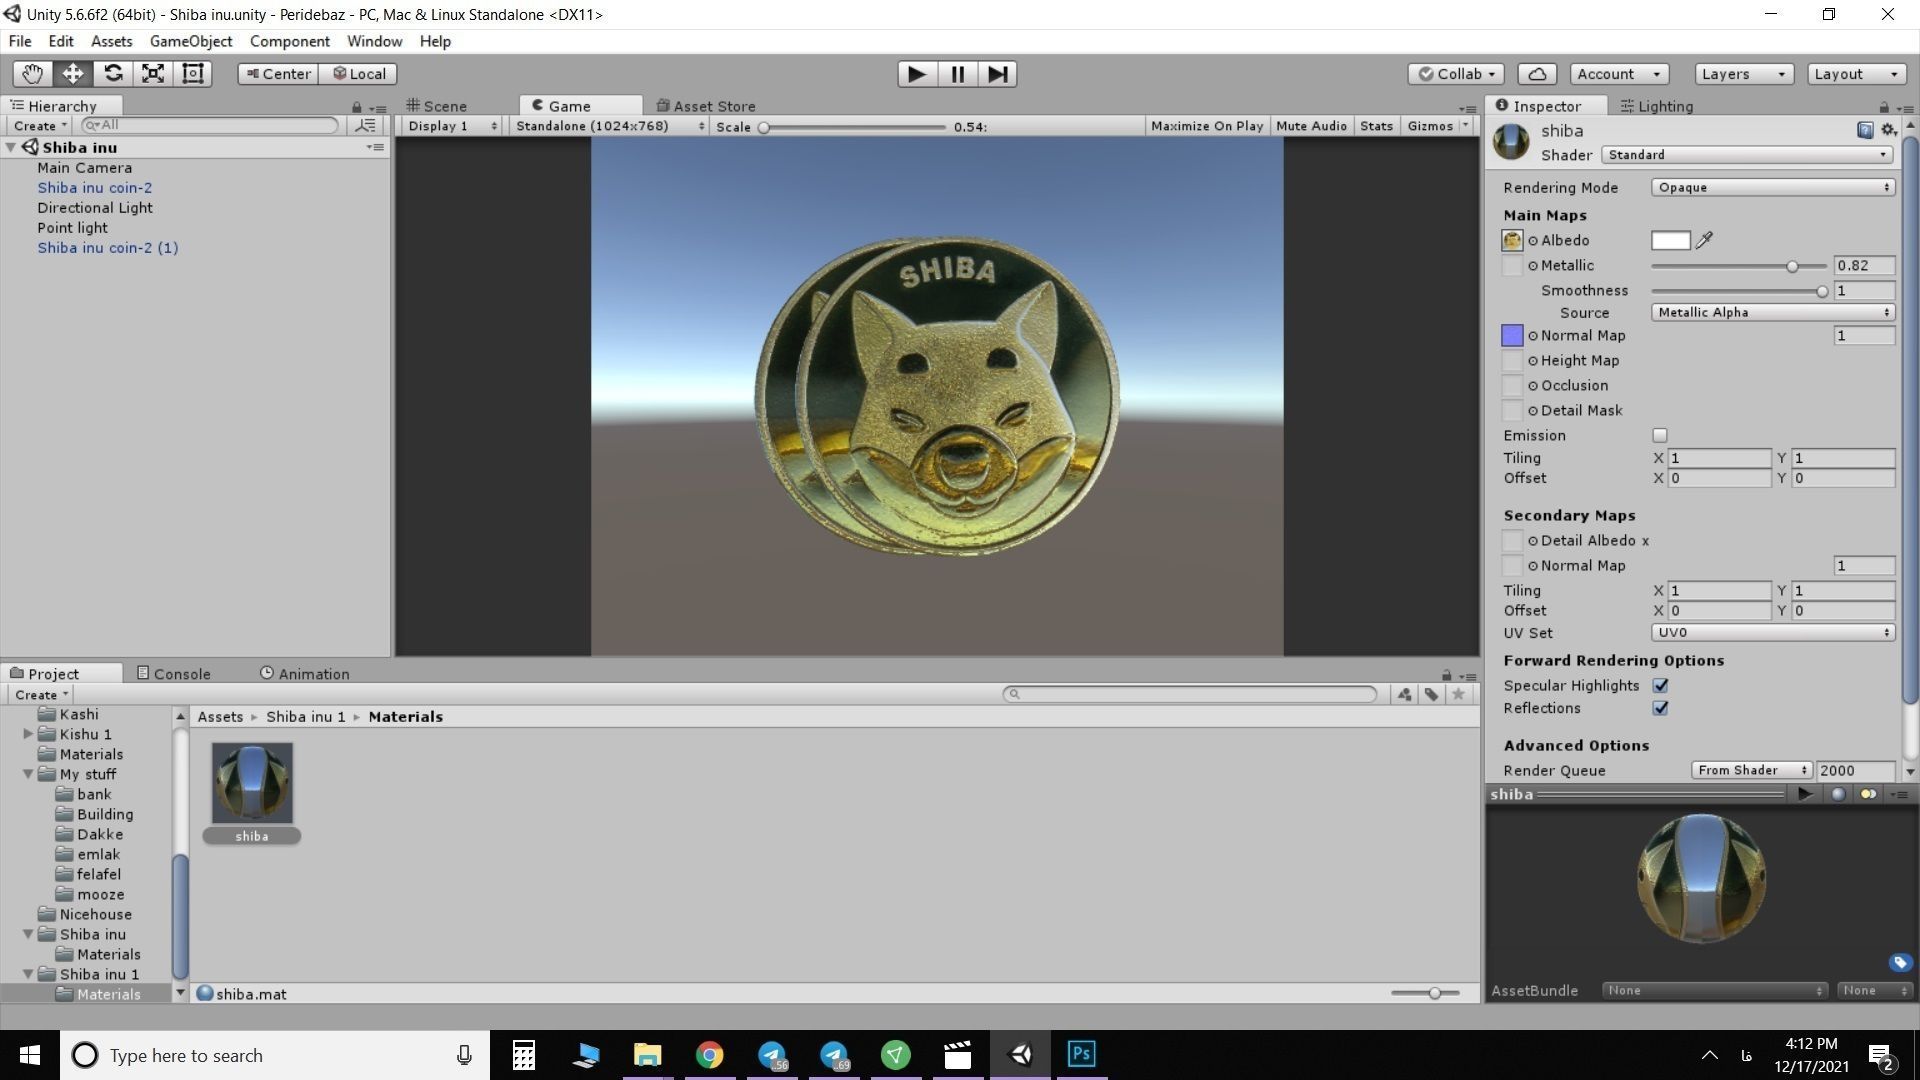
Task: Open the Display 1 dropdown
Action: (451, 126)
